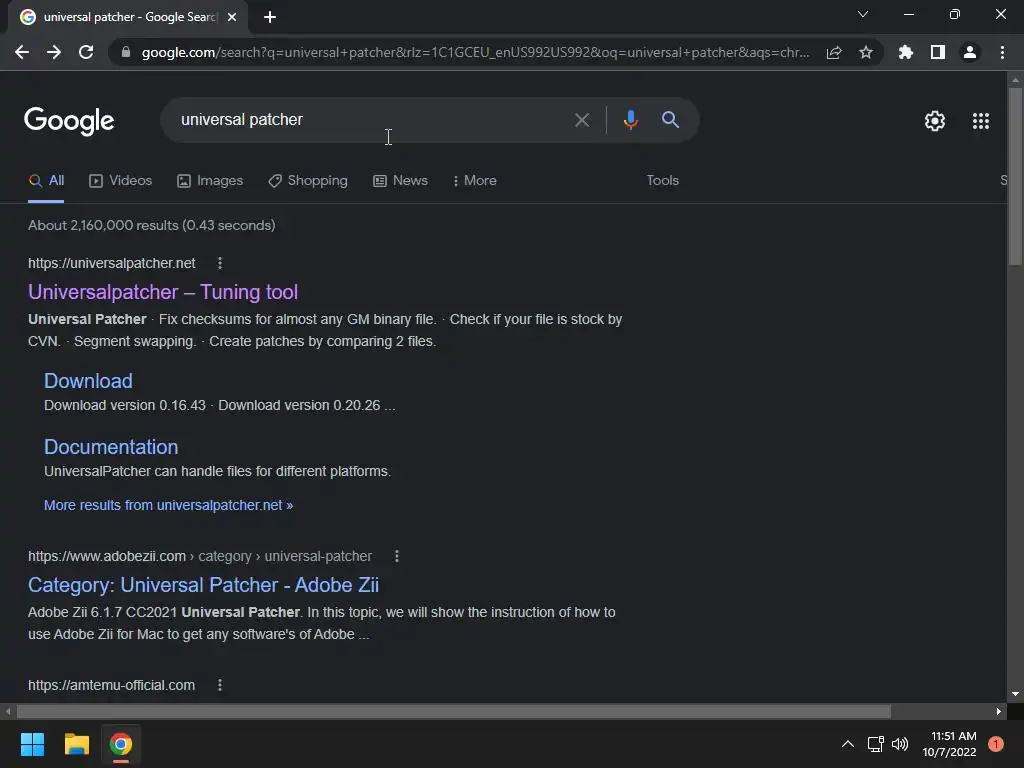Click the horizontal scrollbar thumb
1024x768 pixels.
coord(454,711)
